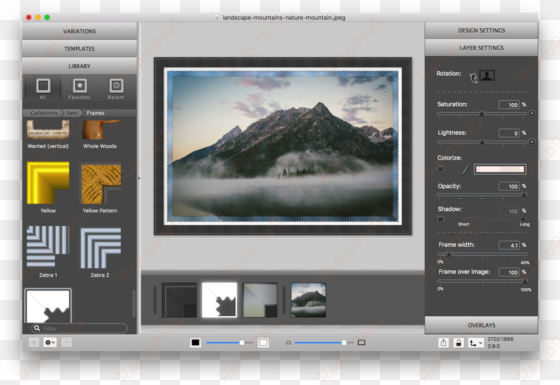This screenshot has width=560, height=385.
Task: Pick colorize color with the eyedropper
Action: [465, 169]
